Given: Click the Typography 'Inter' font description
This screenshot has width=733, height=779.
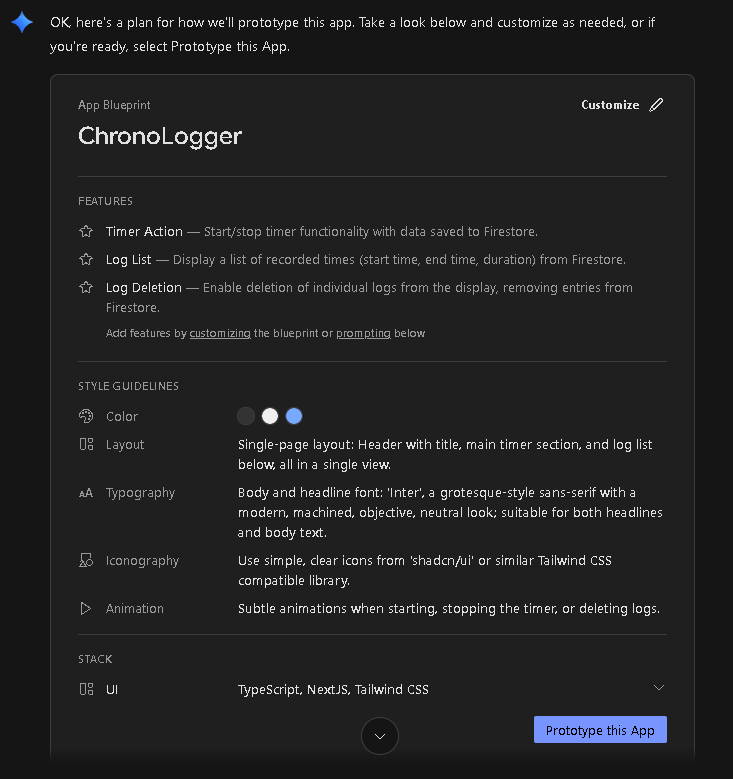Looking at the screenshot, I should click(450, 512).
